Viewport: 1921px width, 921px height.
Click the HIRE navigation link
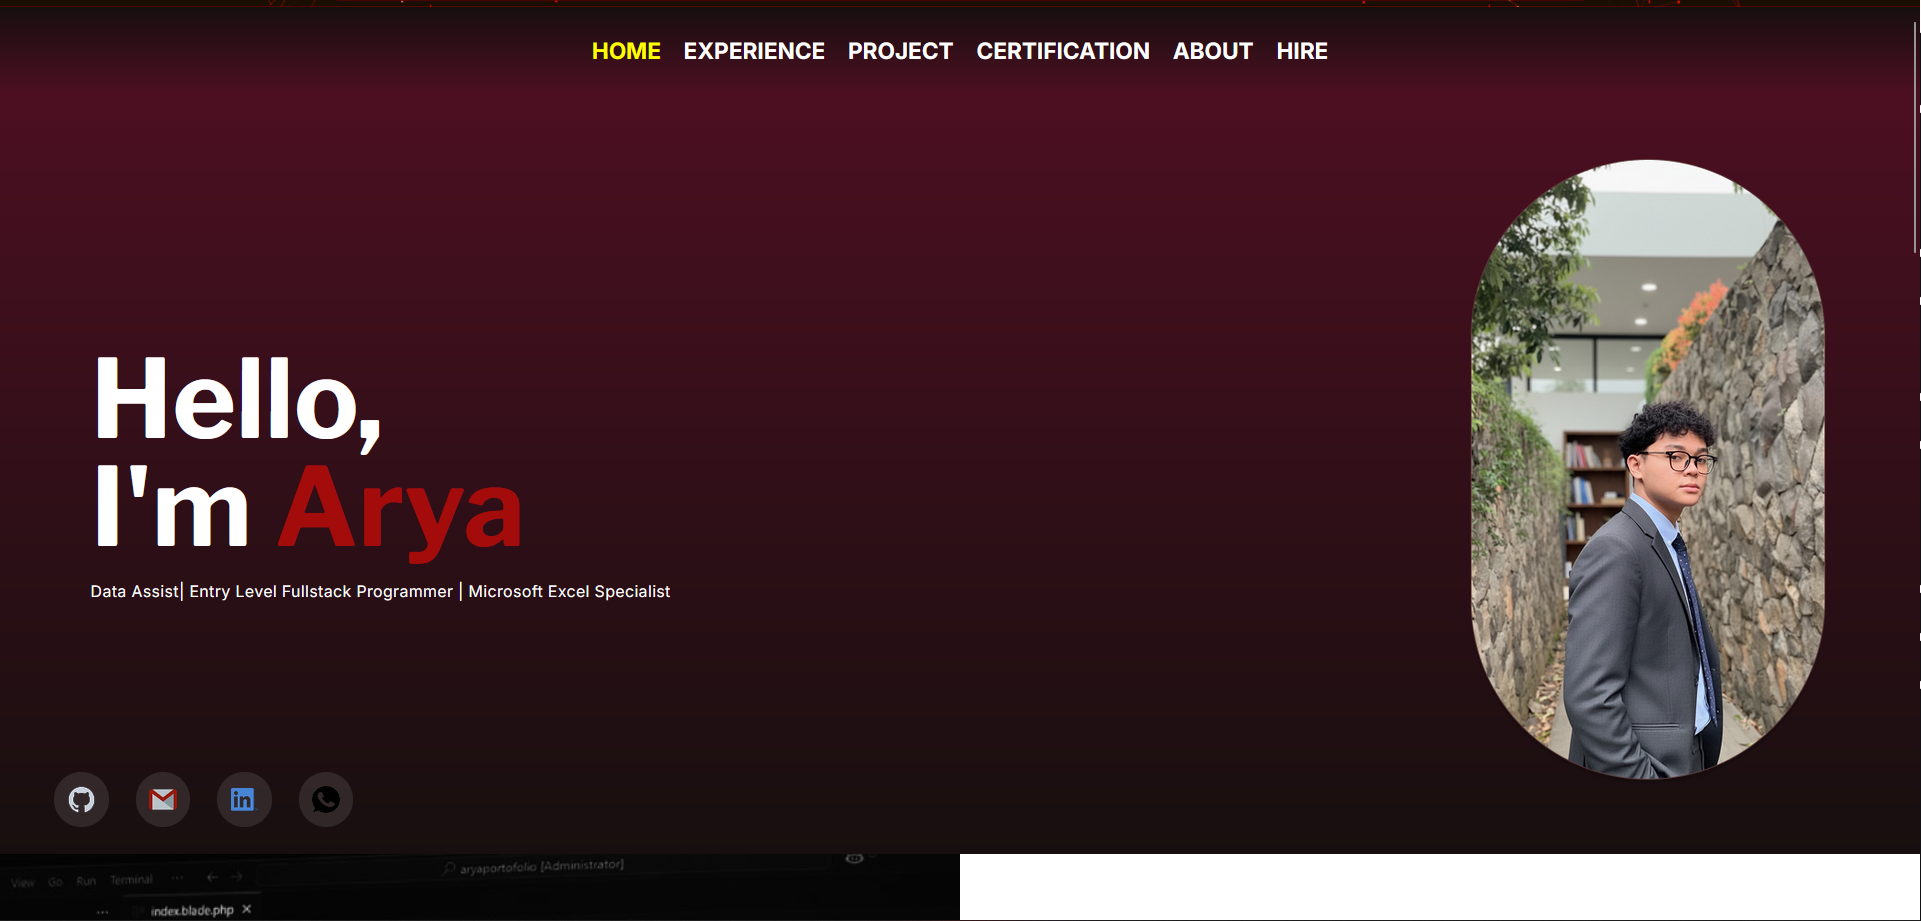[x=1301, y=51]
